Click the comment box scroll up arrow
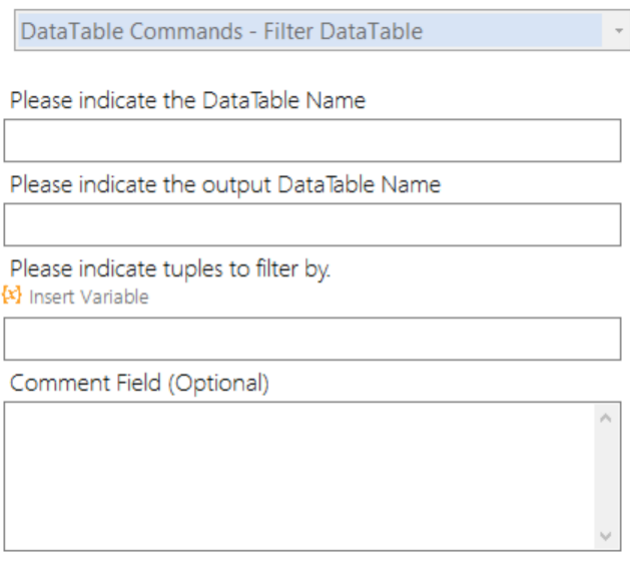This screenshot has height=564, width=630. pos(605,418)
